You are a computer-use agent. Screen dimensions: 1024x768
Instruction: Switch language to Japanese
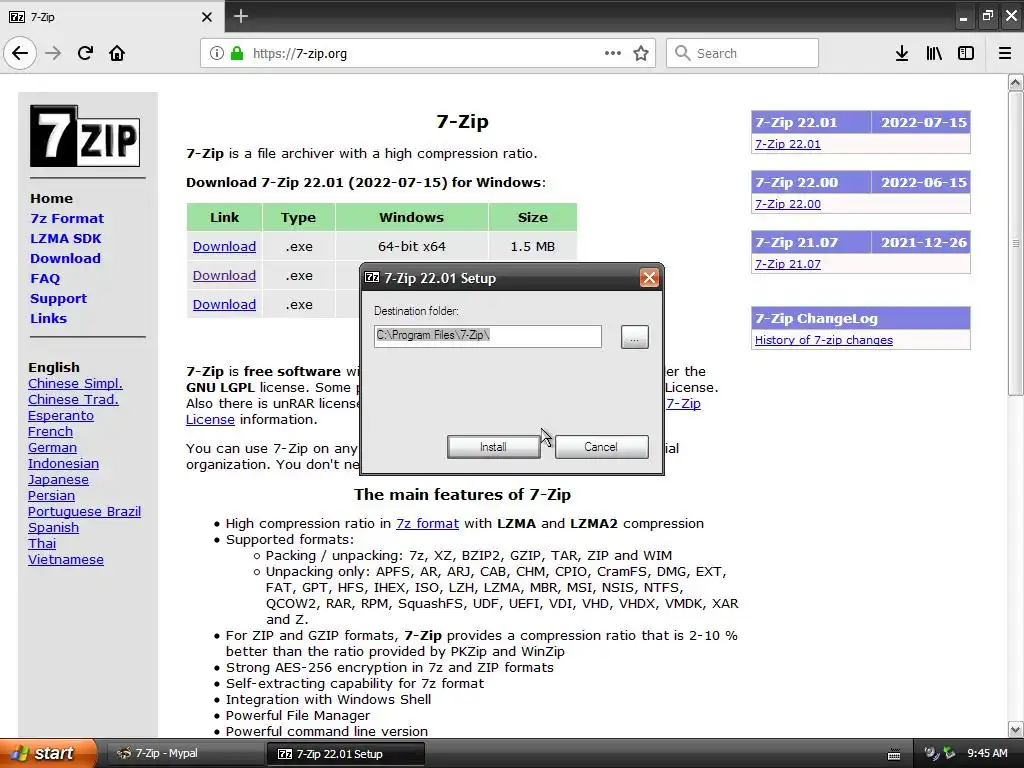[x=58, y=479]
